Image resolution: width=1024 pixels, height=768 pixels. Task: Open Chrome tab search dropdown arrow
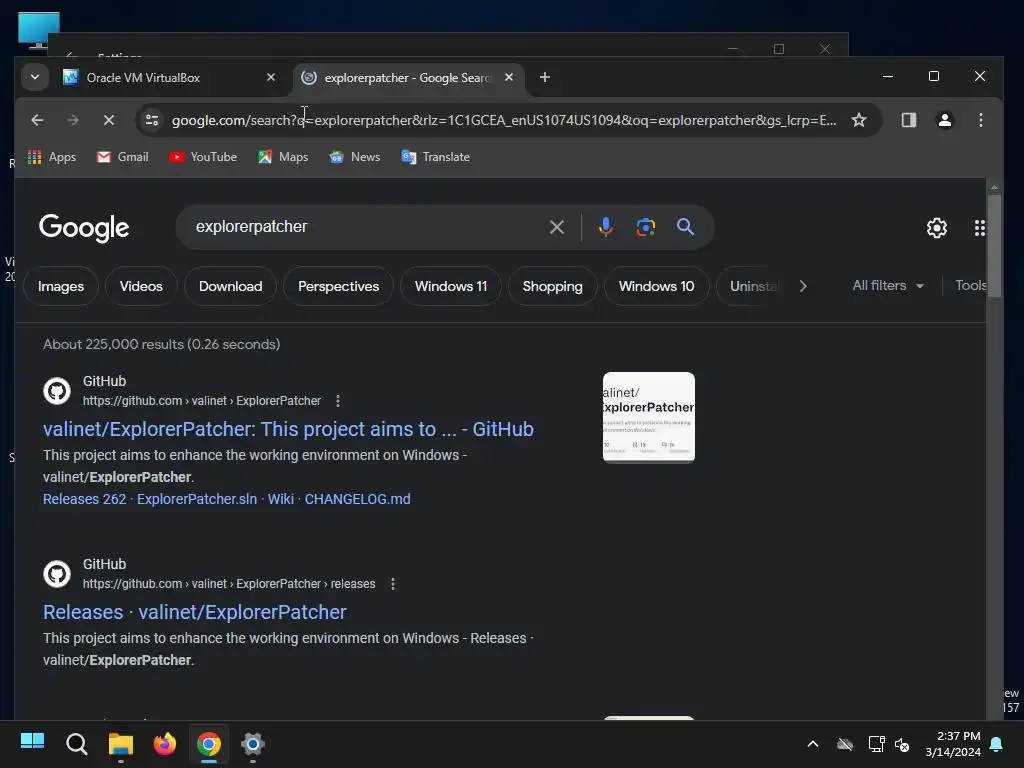(x=35, y=77)
